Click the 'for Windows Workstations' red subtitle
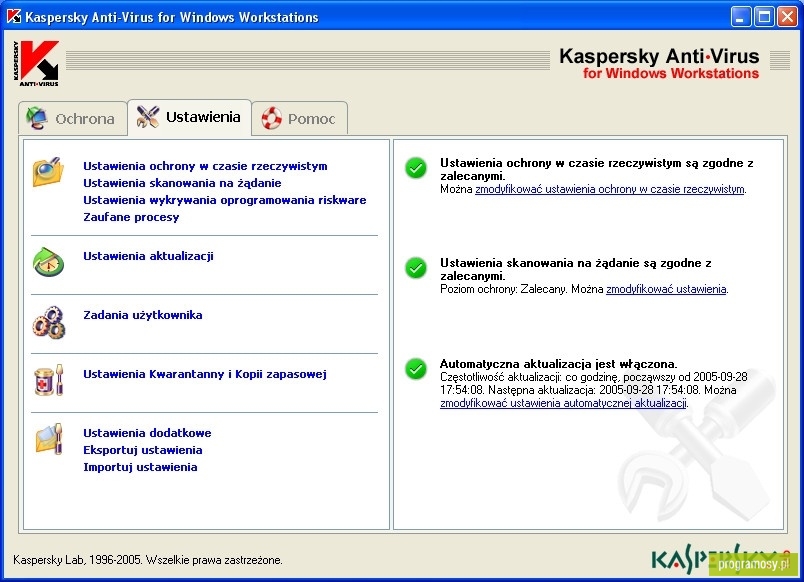This screenshot has height=582, width=804. click(x=671, y=73)
